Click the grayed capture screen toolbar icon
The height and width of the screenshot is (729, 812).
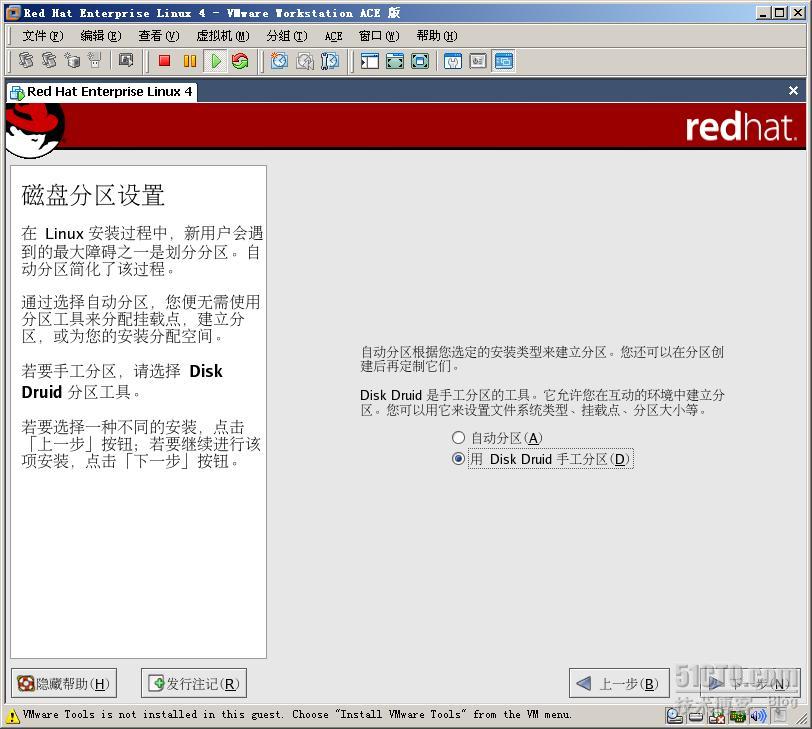coord(125,61)
